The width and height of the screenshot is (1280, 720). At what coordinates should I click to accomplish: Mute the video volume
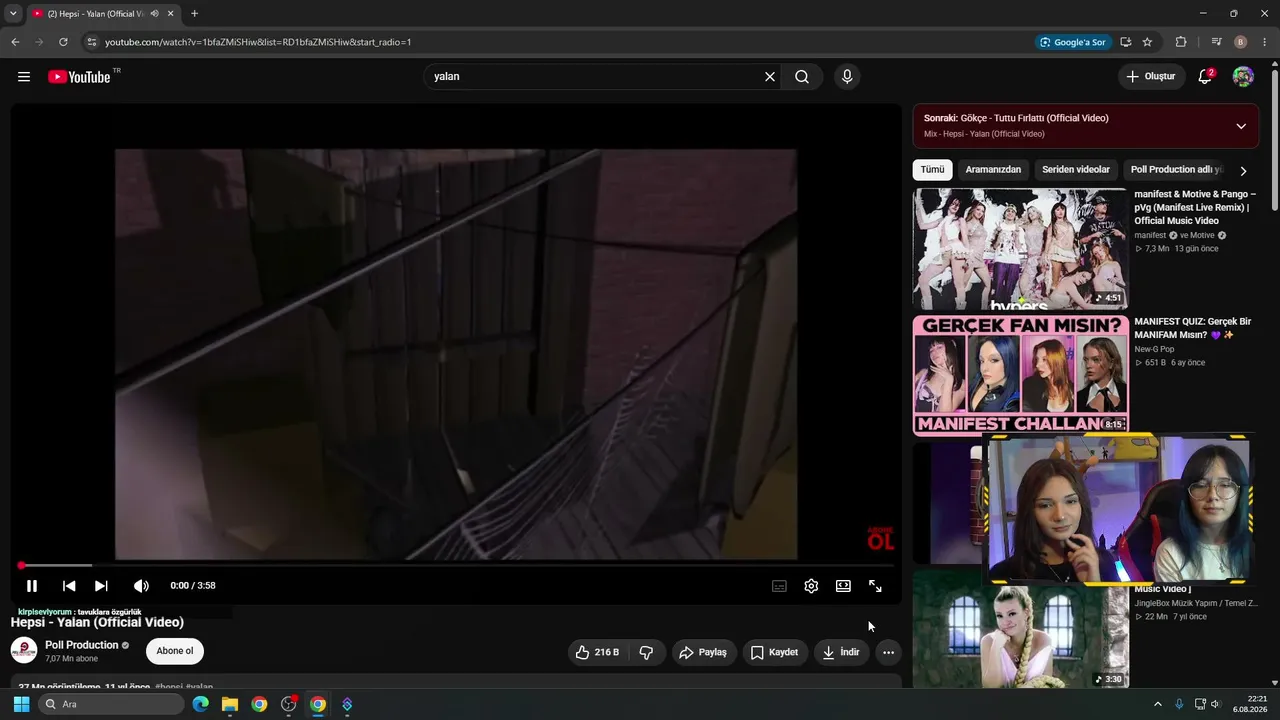(141, 586)
